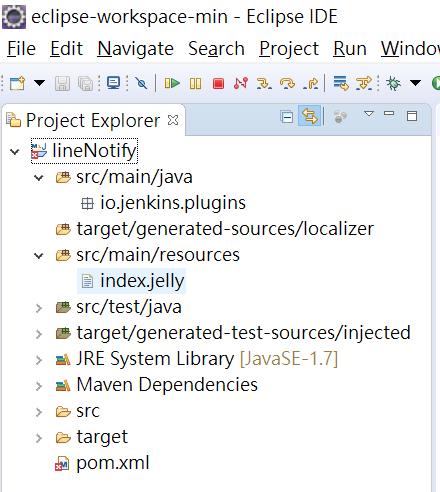
Task: Open the Navigate menu
Action: [x=135, y=49]
